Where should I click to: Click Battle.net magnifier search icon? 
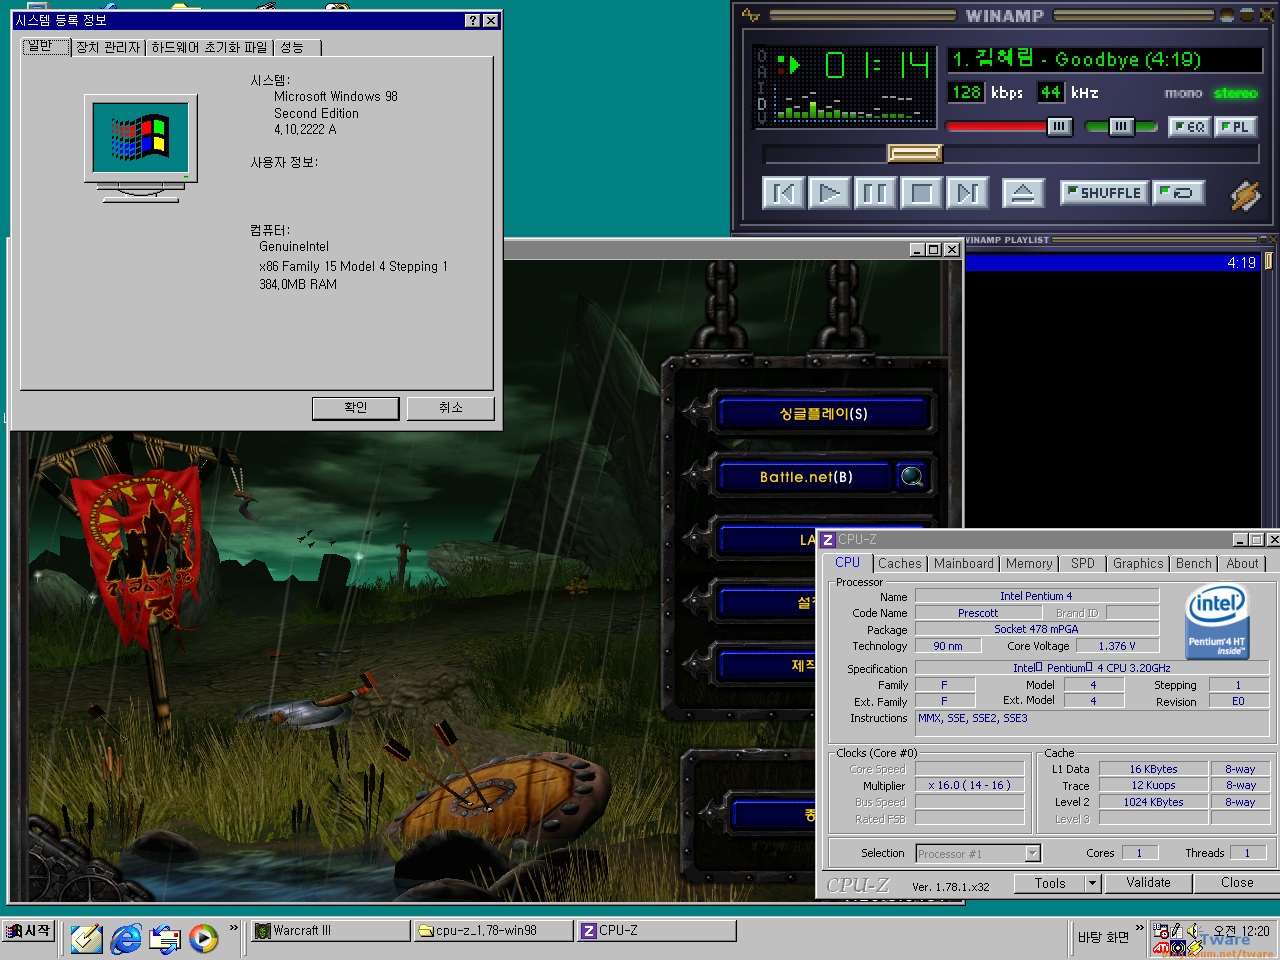pos(912,477)
